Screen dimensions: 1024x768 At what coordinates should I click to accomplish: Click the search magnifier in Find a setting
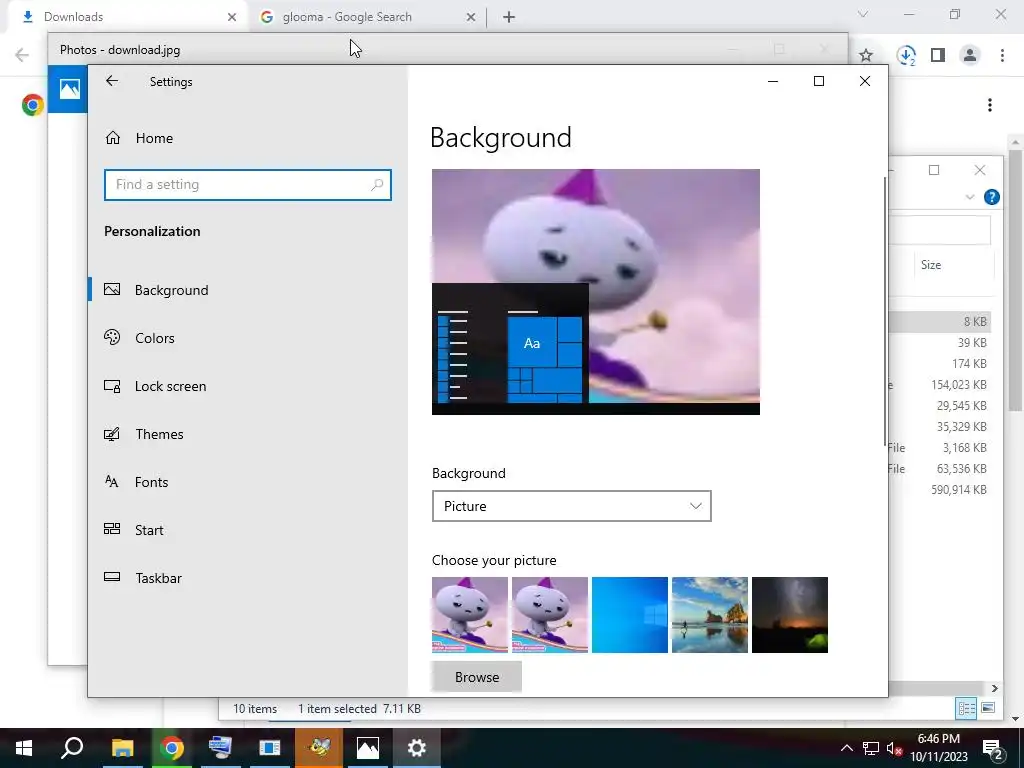click(x=377, y=185)
